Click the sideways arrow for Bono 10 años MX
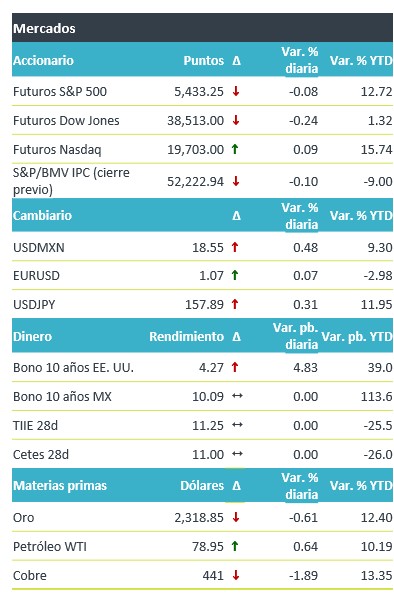Image resolution: width=394 pixels, height=603 pixels. click(x=237, y=396)
